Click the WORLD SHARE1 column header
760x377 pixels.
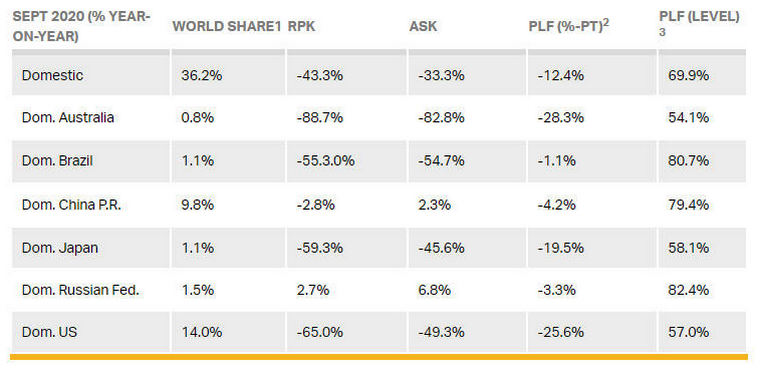(x=226, y=26)
